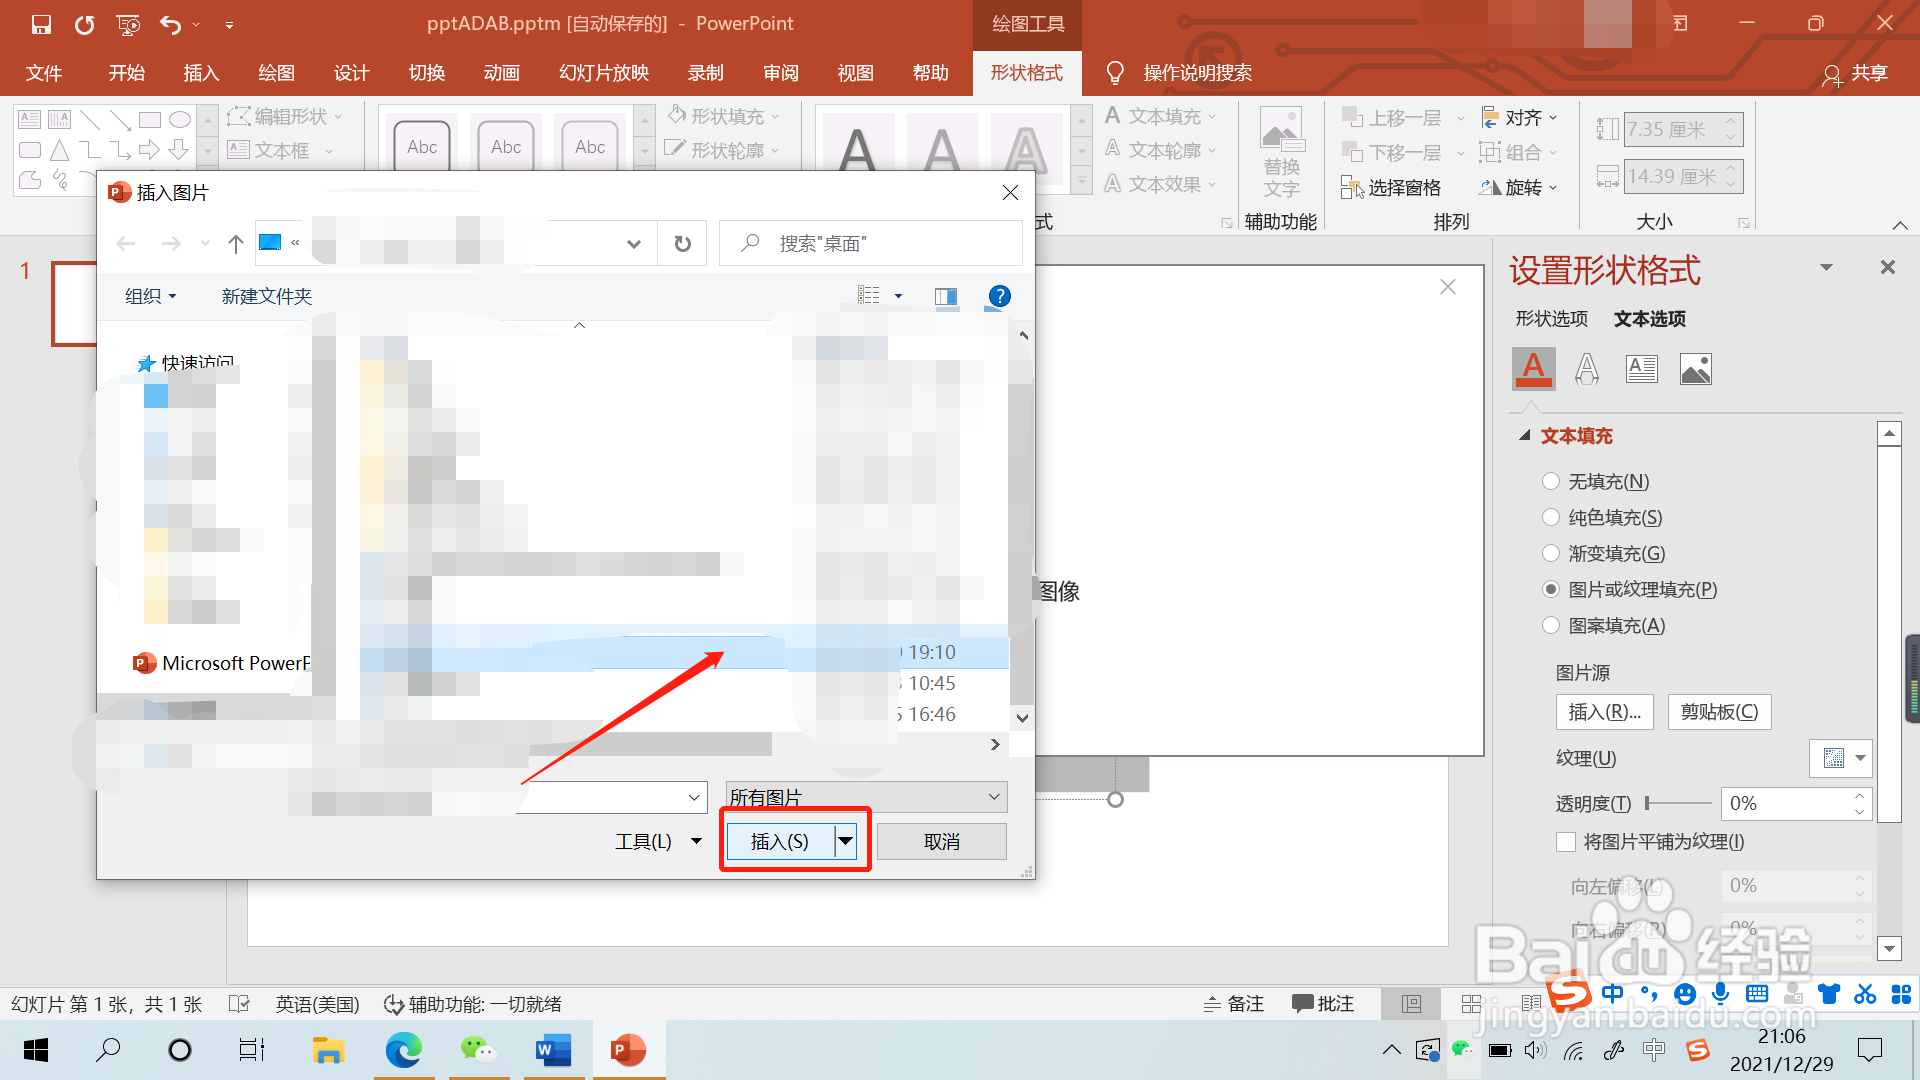This screenshot has height=1080, width=1920.
Task: Open the Design ribbon tab
Action: [351, 73]
